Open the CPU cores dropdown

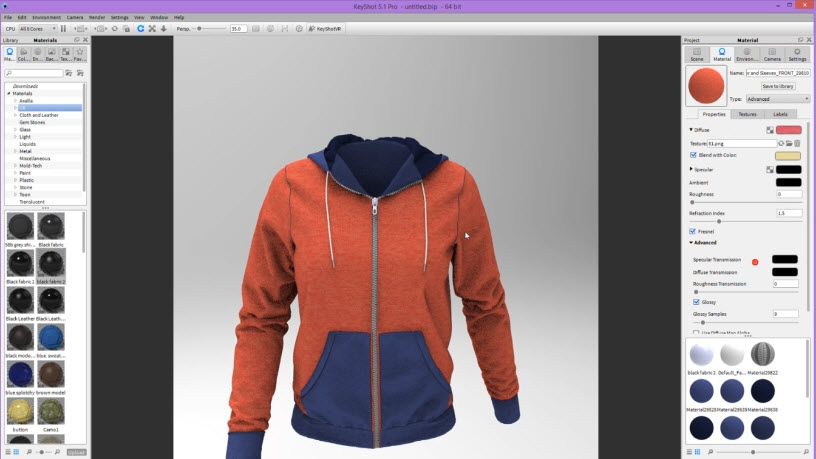[x=37, y=29]
